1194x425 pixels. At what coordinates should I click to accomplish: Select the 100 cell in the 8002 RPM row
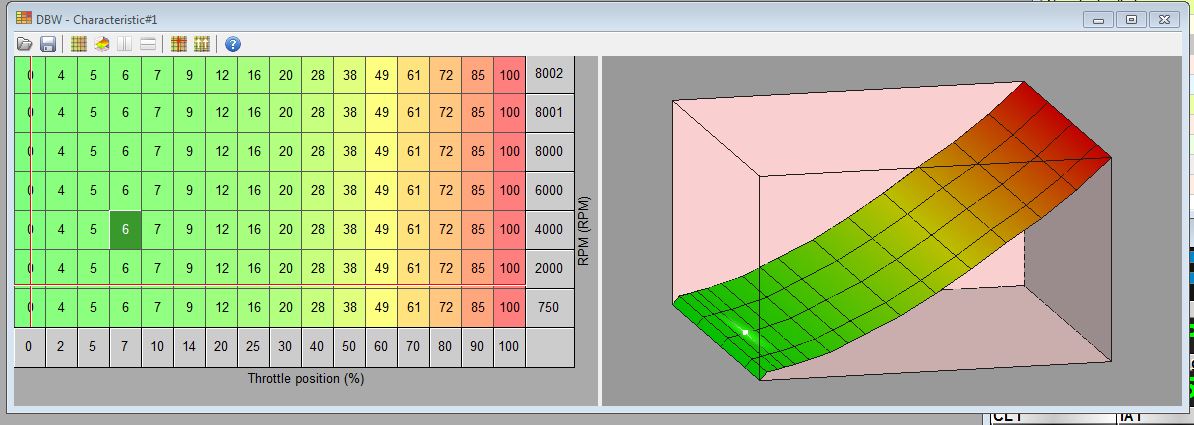(x=510, y=74)
